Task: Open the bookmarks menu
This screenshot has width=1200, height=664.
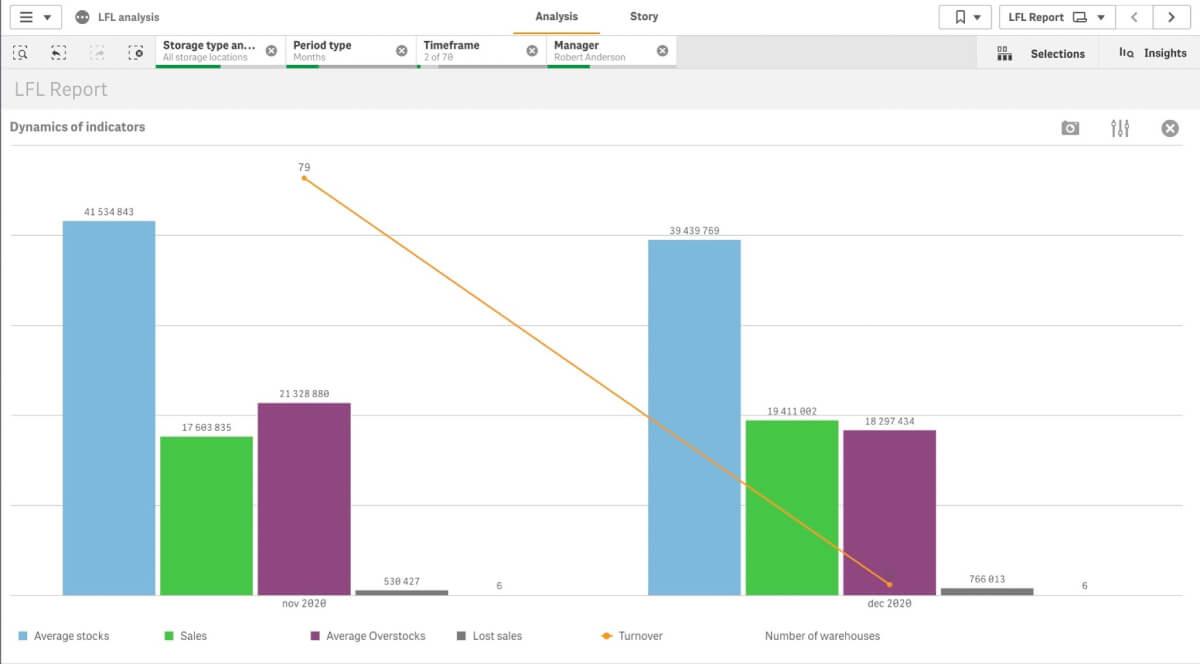Action: click(965, 16)
